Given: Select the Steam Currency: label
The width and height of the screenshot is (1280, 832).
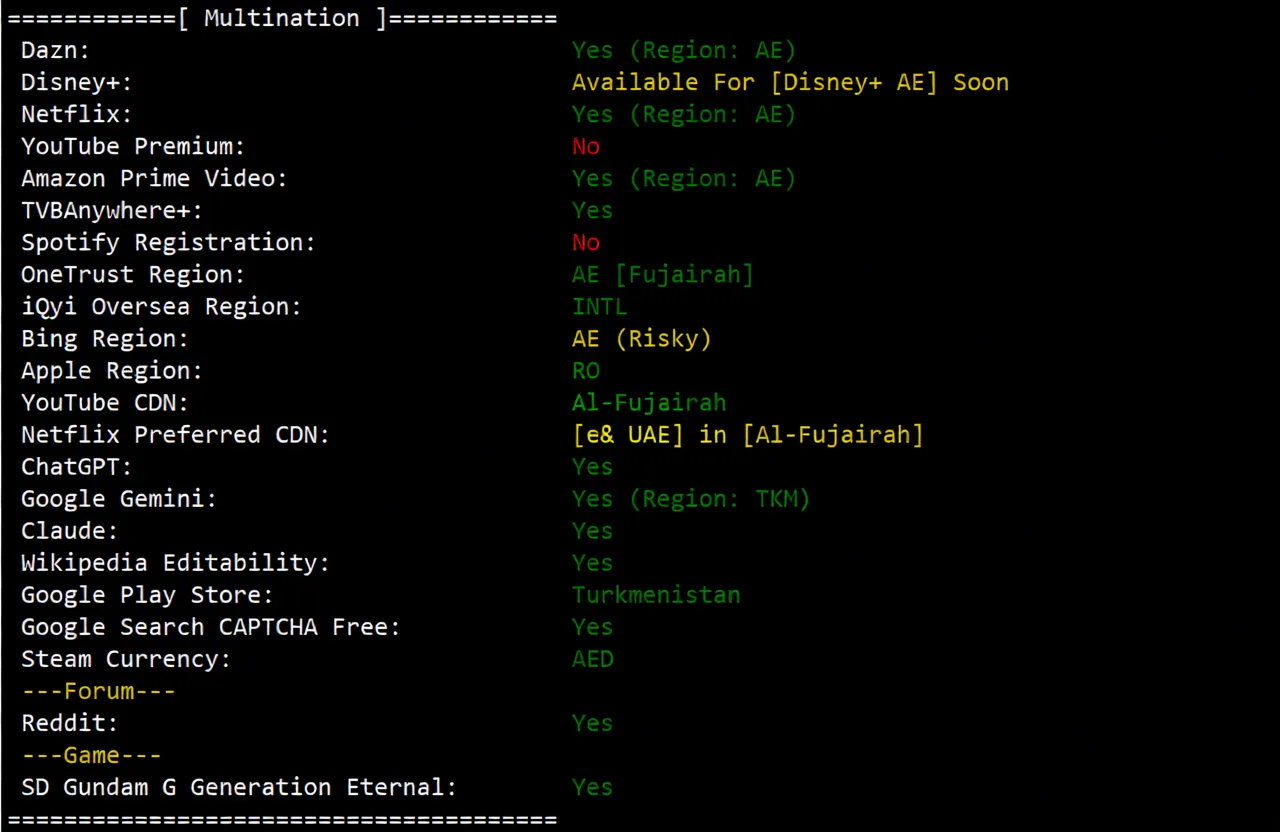Looking at the screenshot, I should tap(126, 659).
